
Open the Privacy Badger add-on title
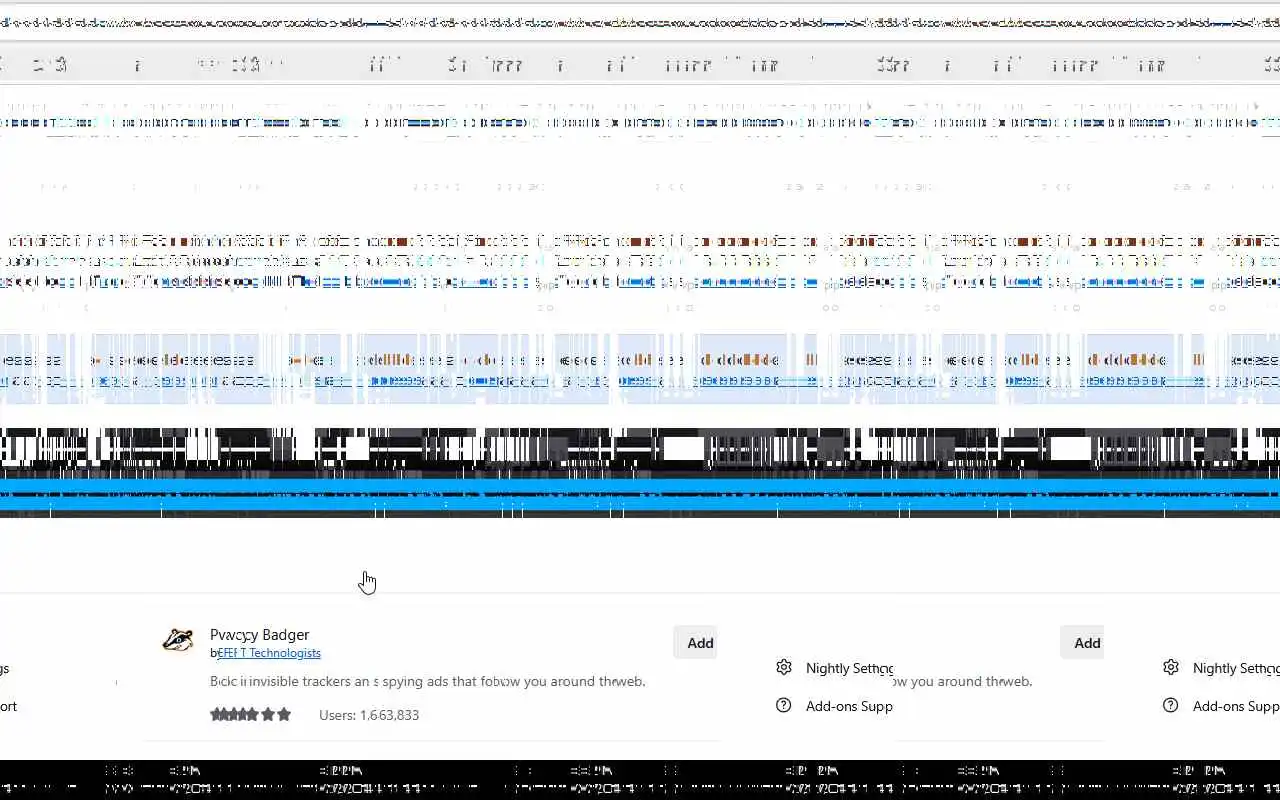pyautogui.click(x=259, y=635)
